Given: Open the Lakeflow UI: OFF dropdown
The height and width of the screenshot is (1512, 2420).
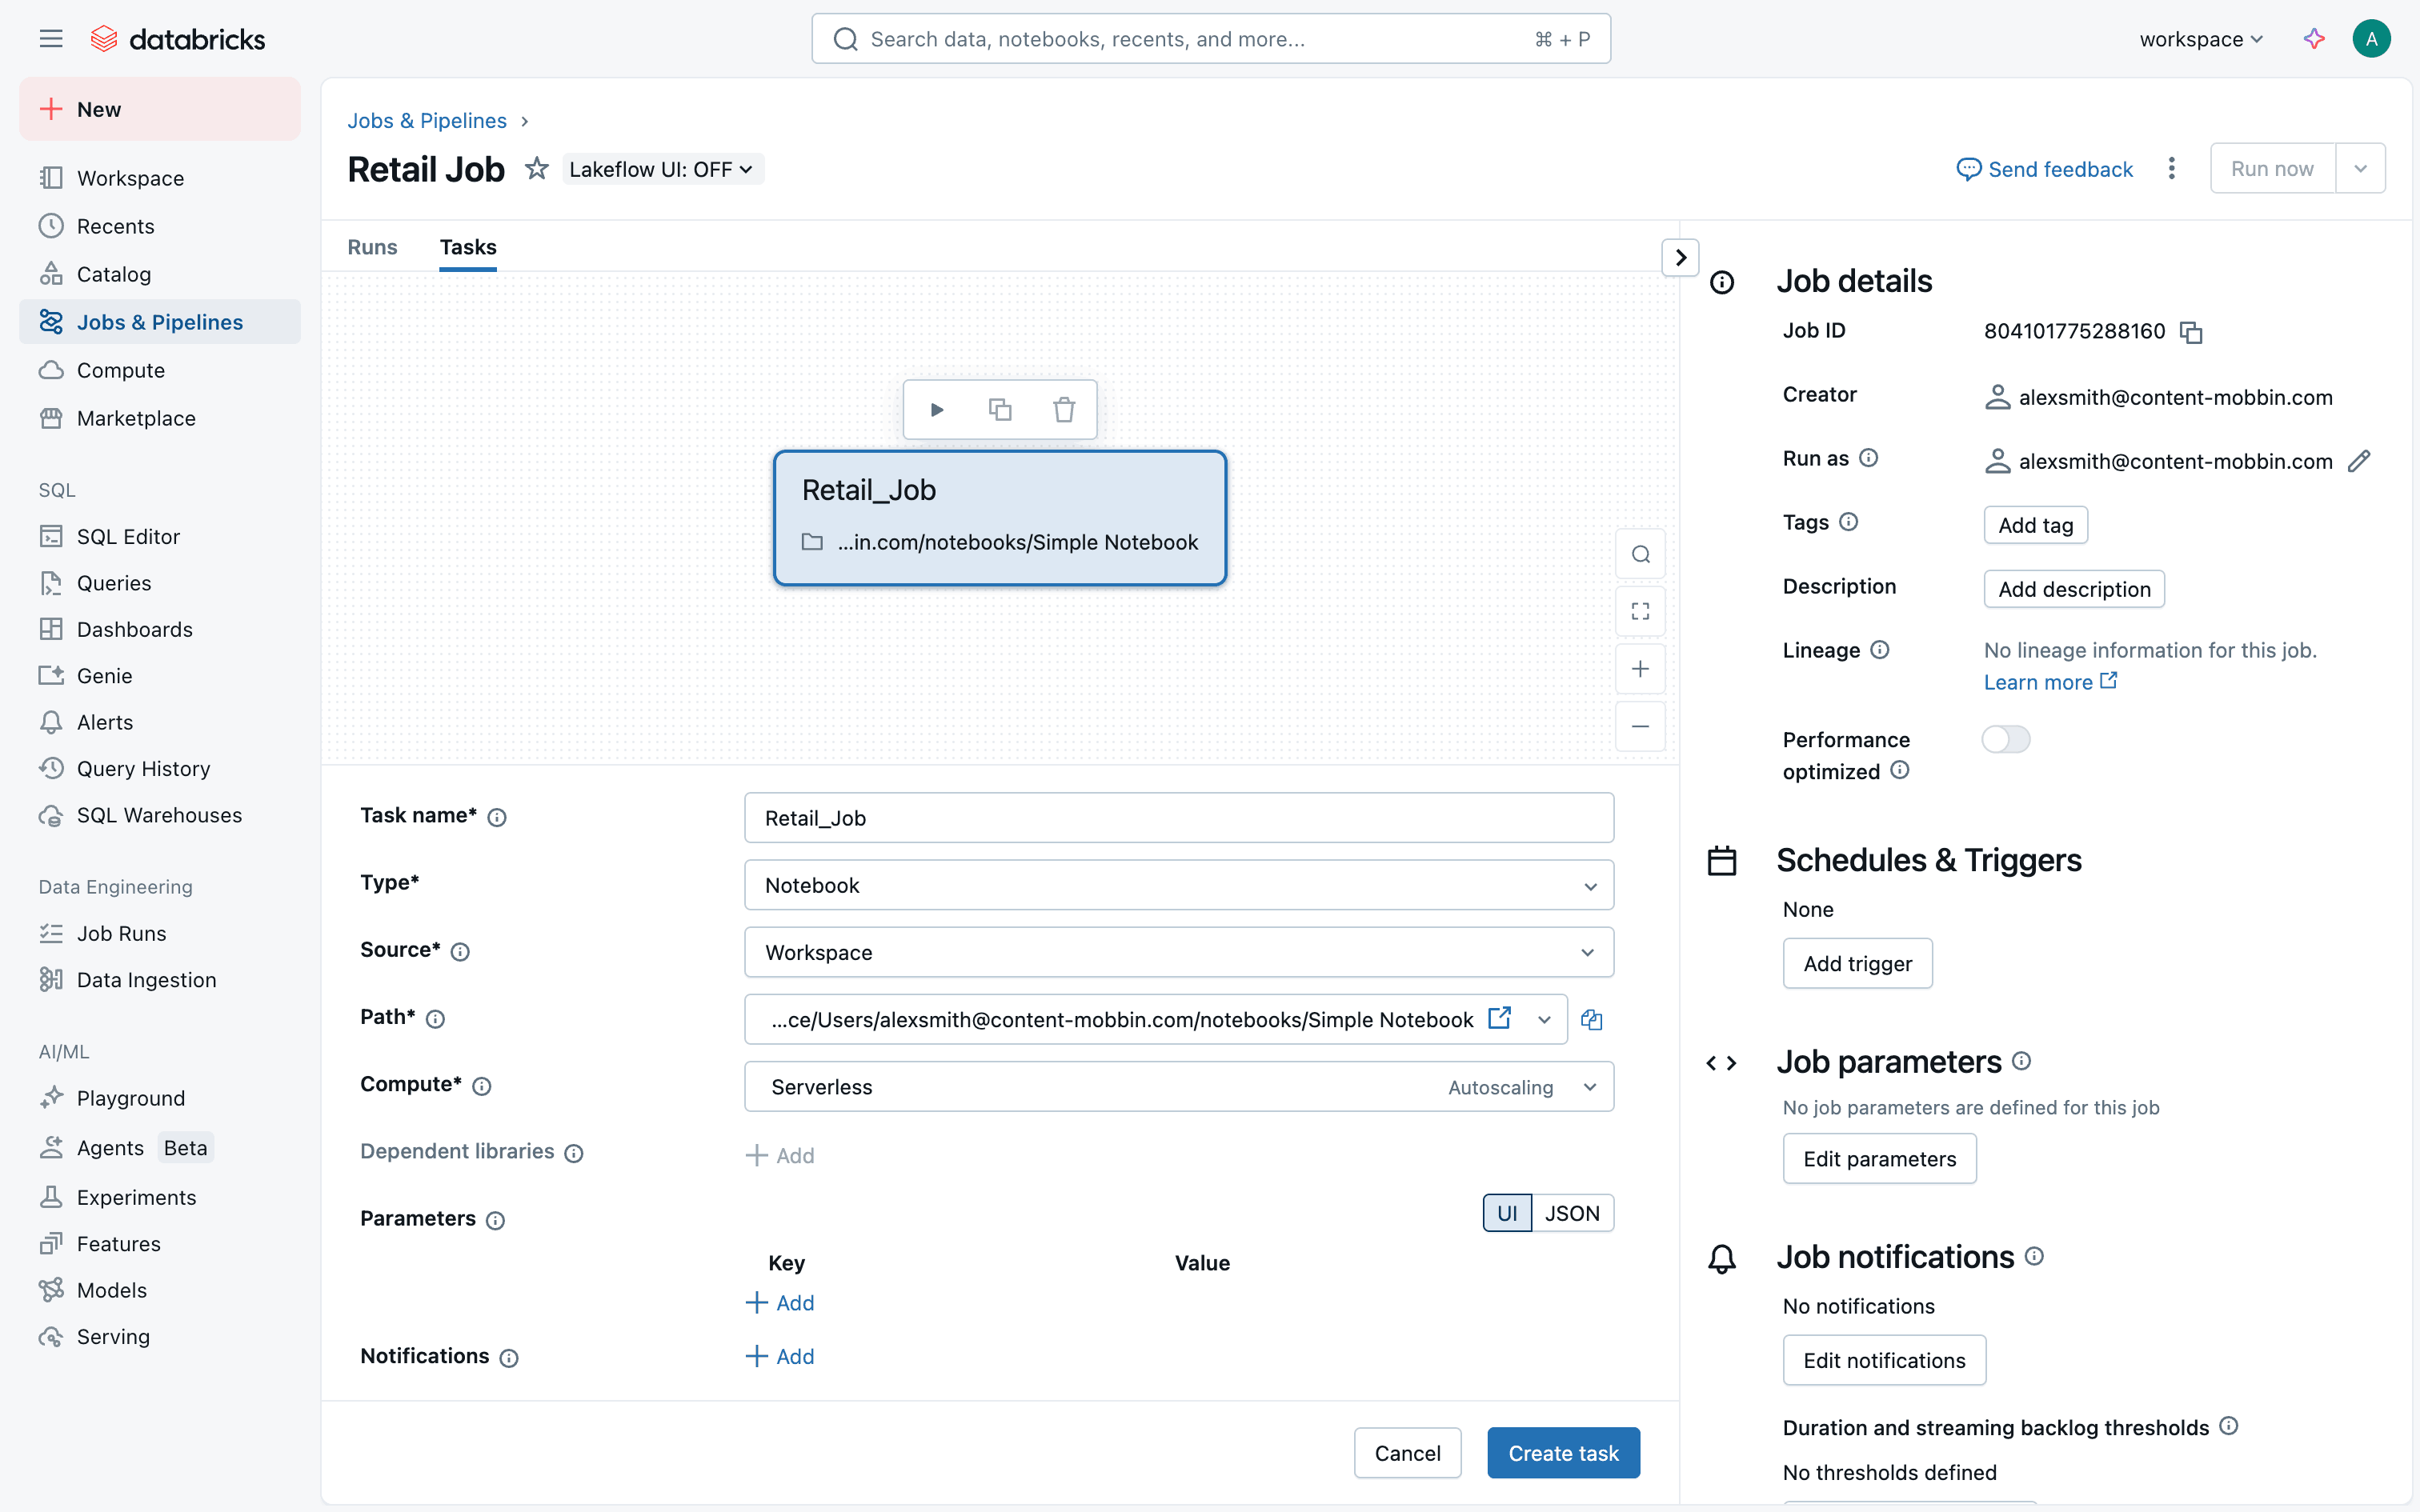Looking at the screenshot, I should [x=662, y=169].
